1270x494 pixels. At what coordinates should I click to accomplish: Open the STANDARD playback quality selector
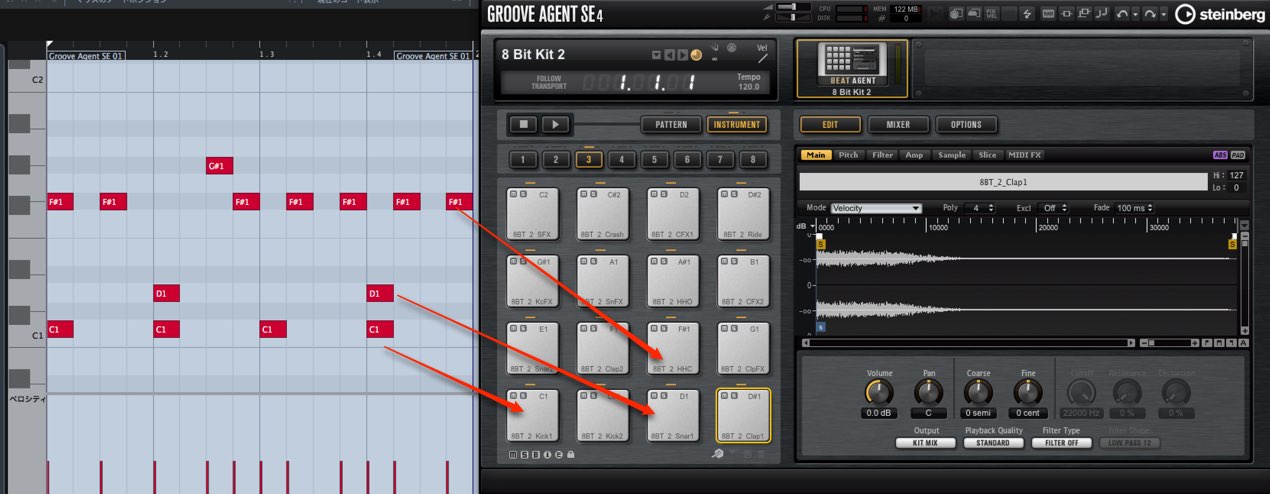pos(993,442)
